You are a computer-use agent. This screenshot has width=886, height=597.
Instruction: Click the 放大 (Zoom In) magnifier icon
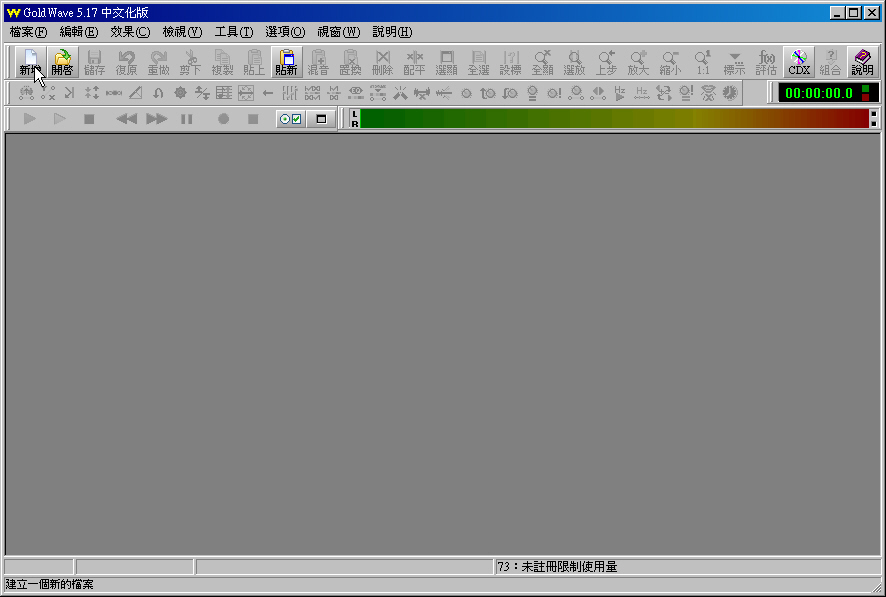(638, 62)
